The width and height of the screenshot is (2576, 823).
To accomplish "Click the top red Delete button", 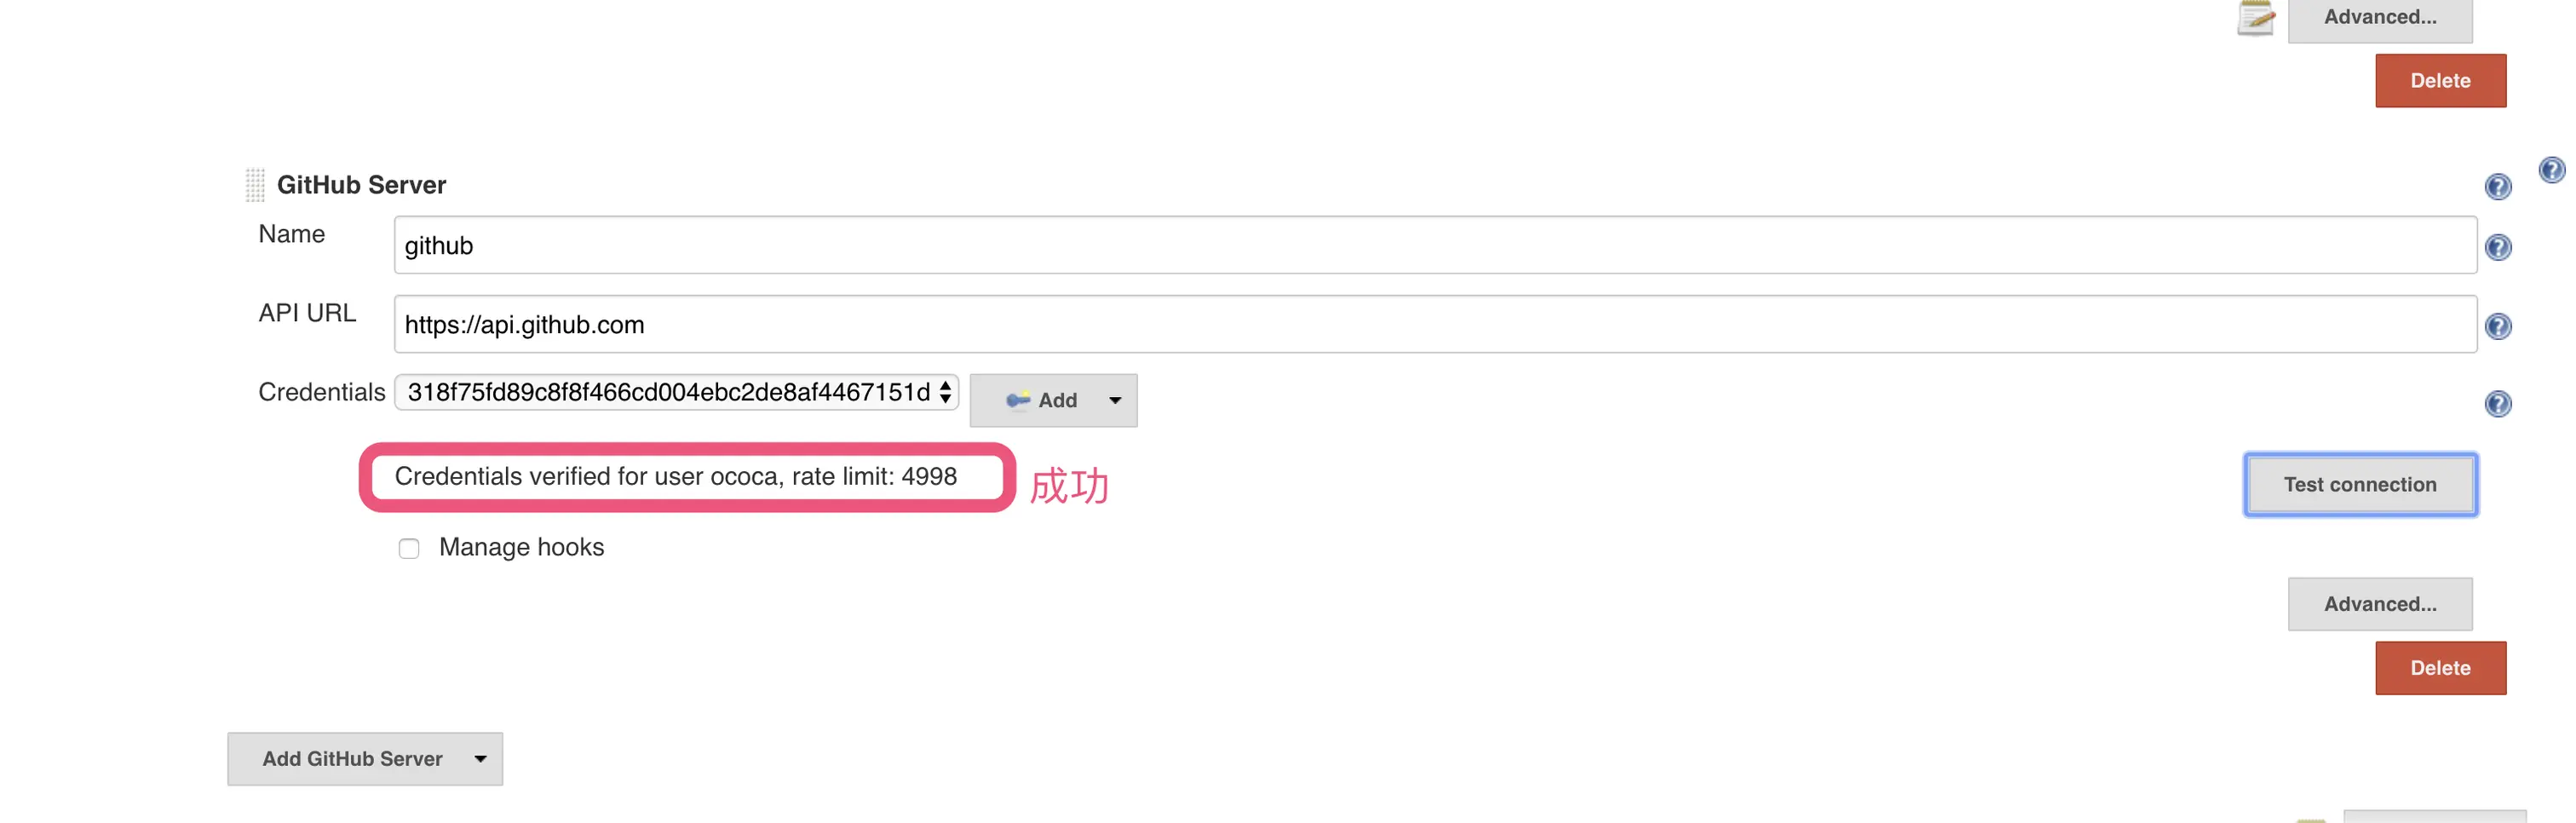I will [x=2439, y=81].
